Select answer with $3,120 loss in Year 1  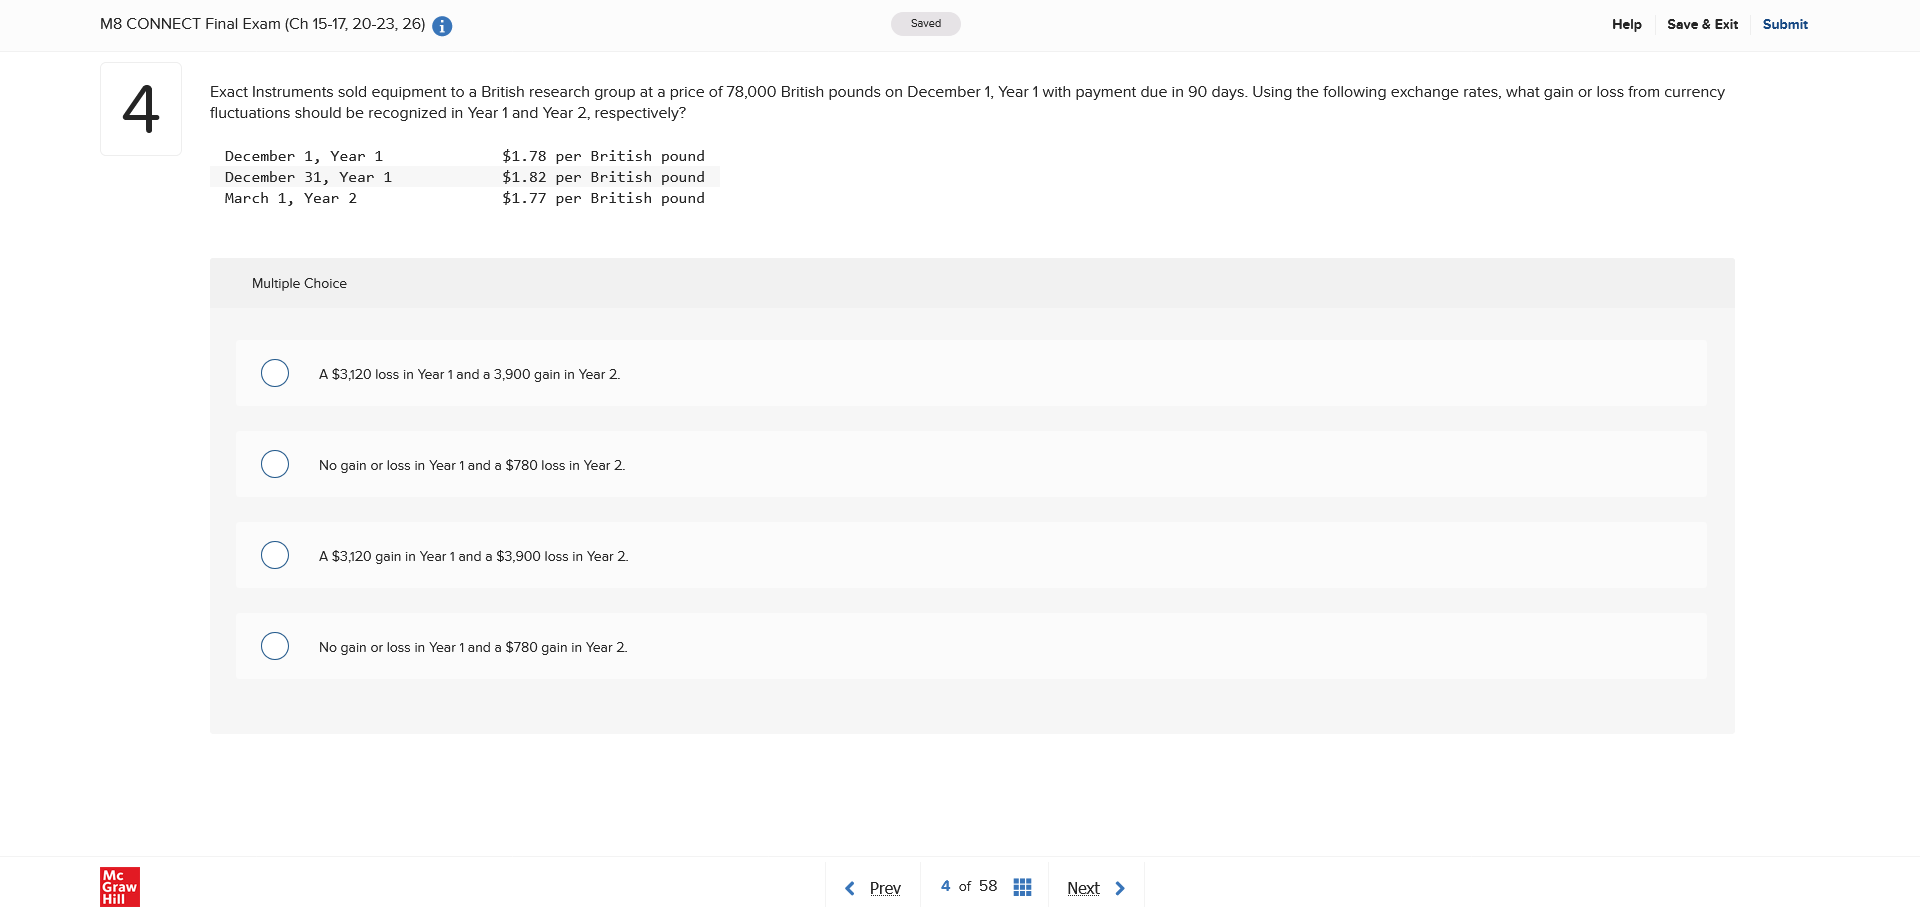[x=274, y=372]
